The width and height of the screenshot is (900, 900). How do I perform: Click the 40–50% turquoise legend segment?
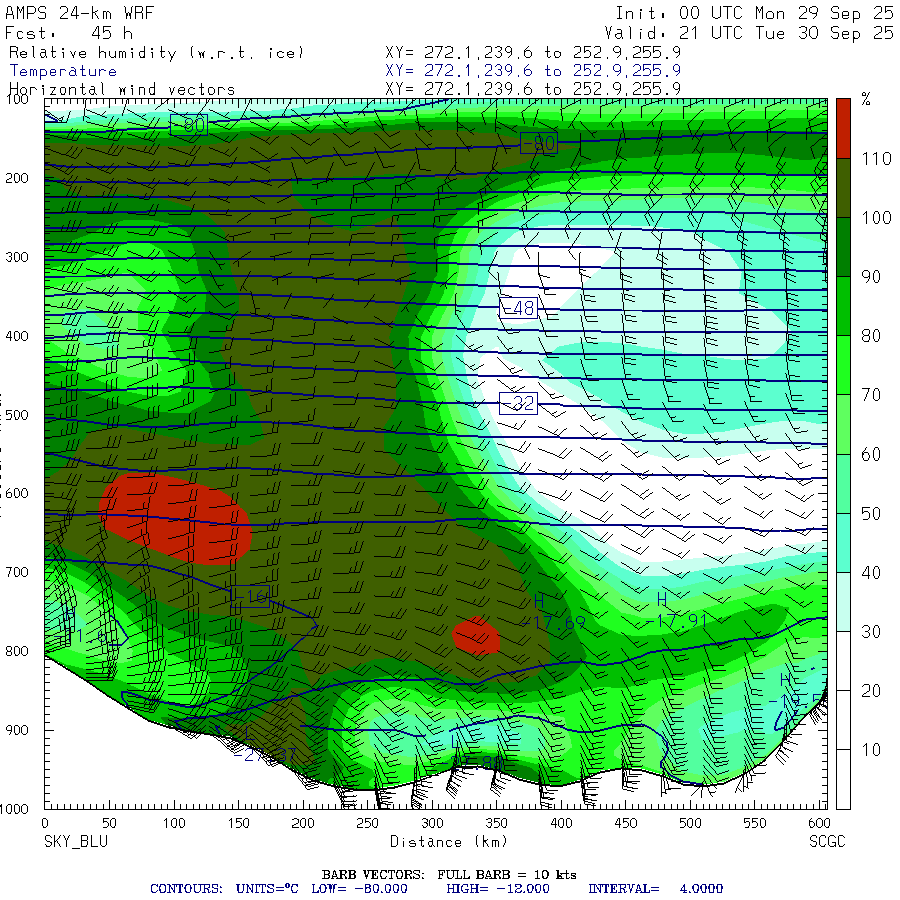pyautogui.click(x=843, y=542)
